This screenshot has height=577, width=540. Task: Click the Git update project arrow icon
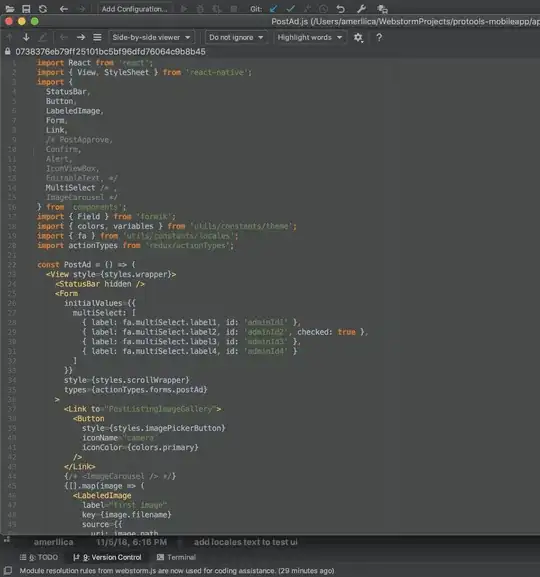tap(273, 9)
